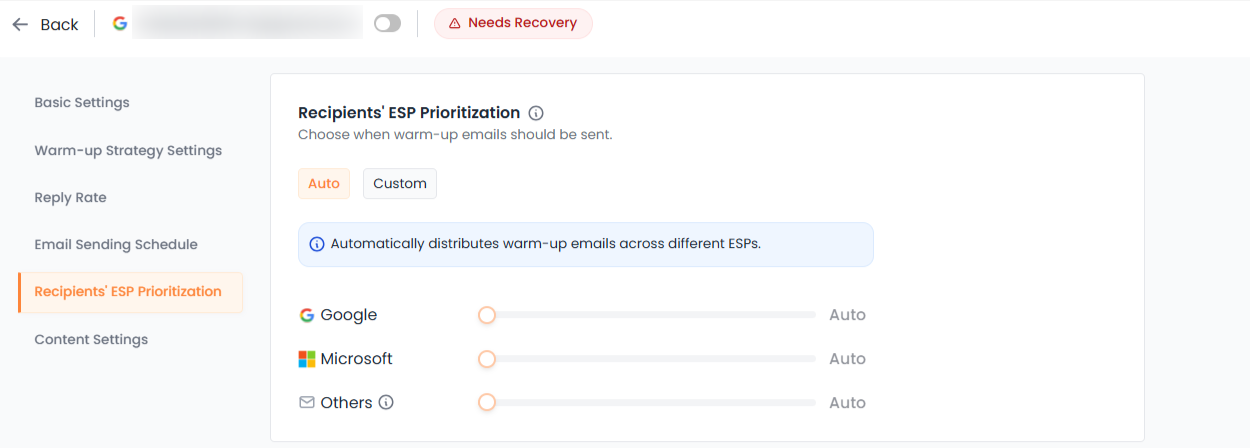Toggle the account warm-up switch

387,23
